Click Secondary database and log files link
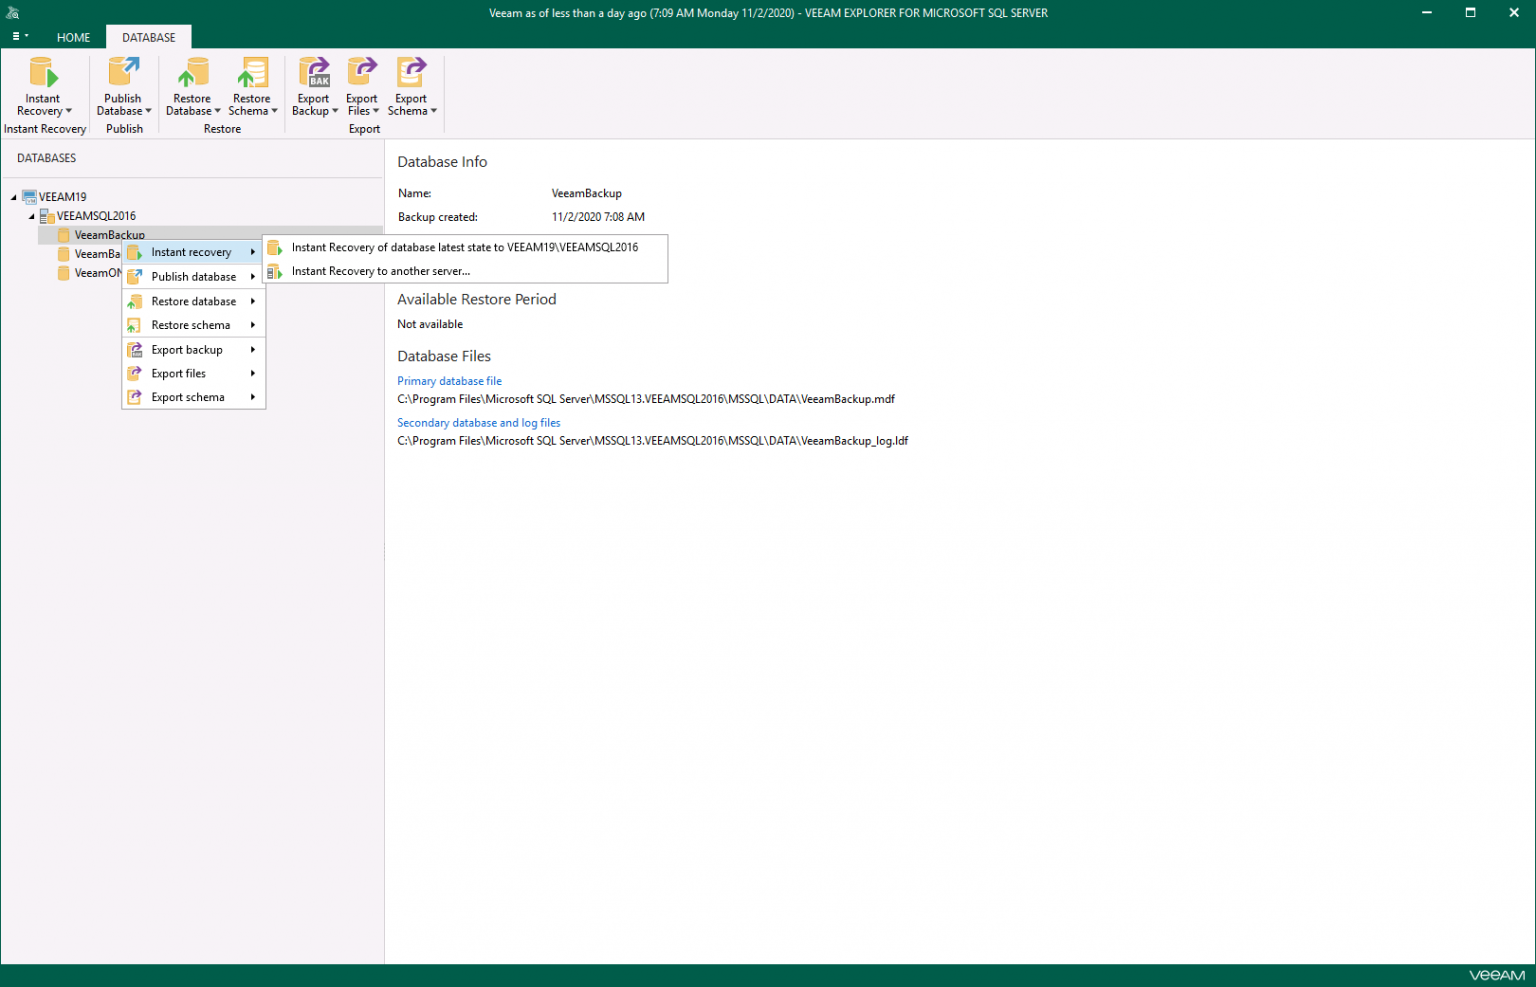The image size is (1536, 987). click(x=478, y=423)
